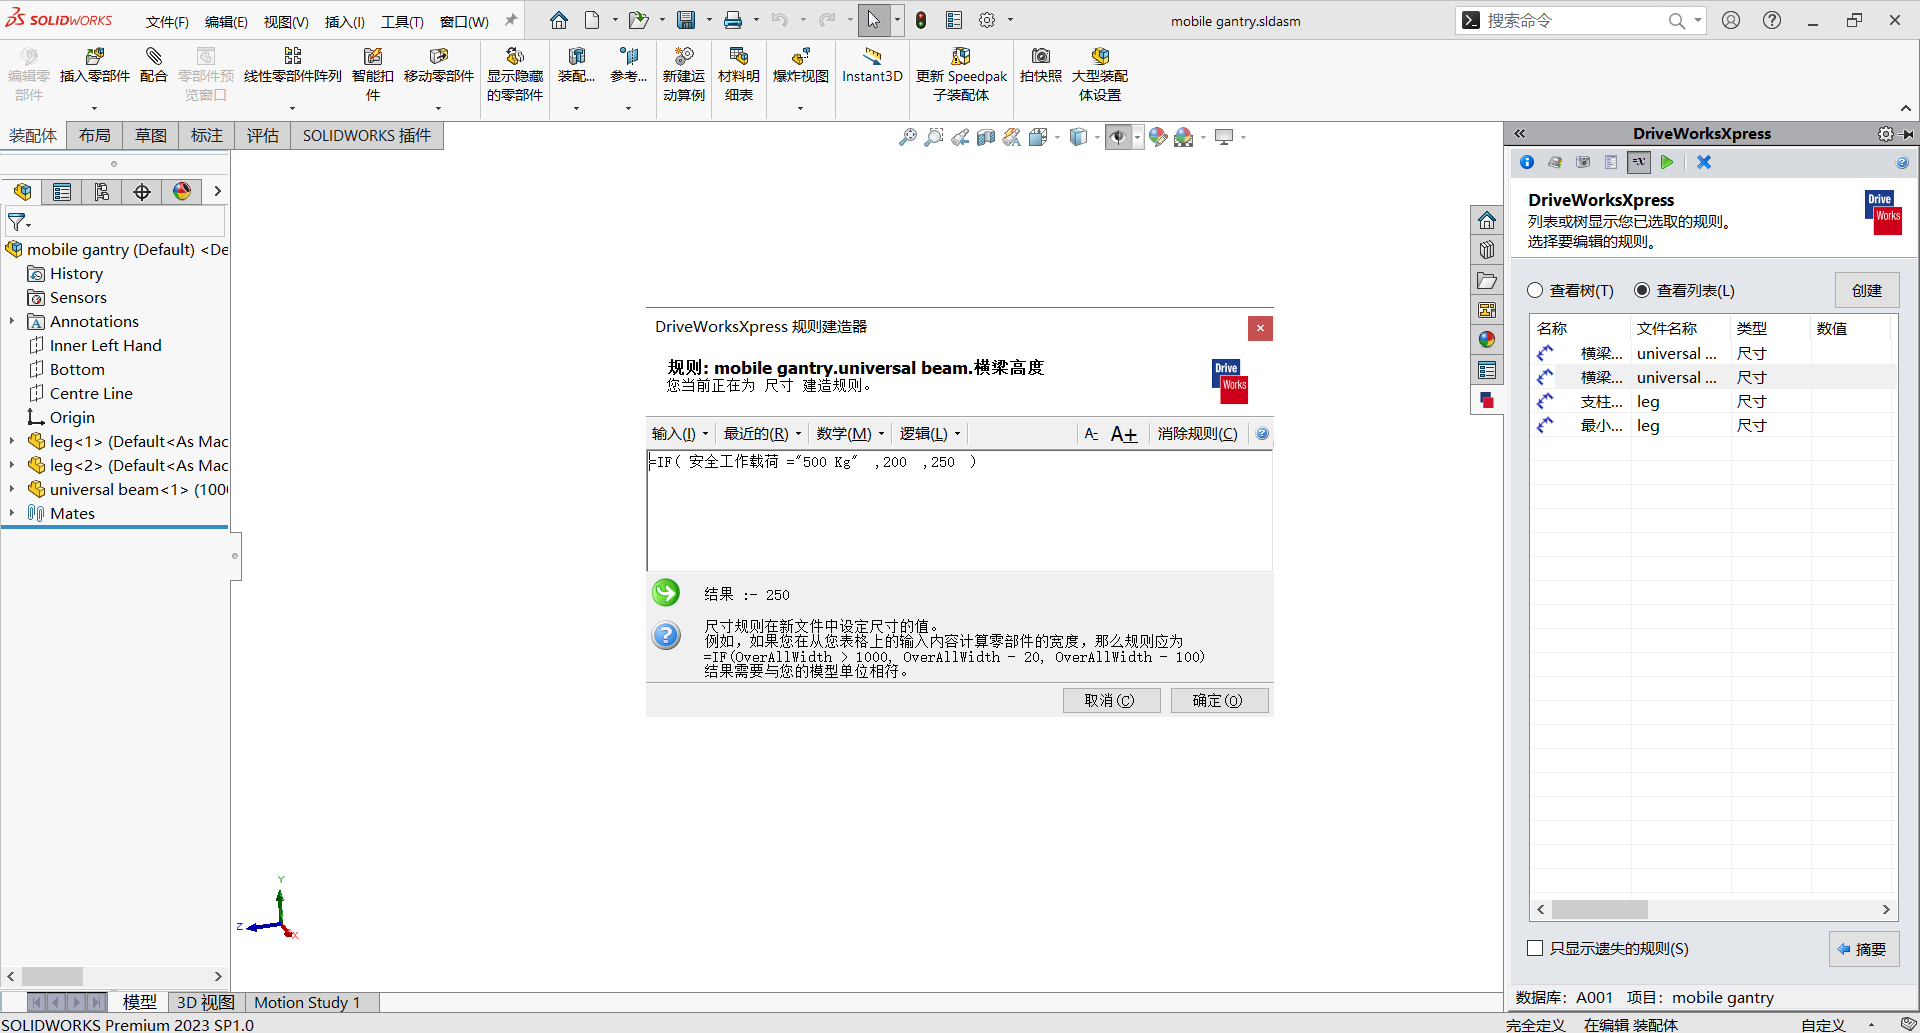
Task: Click Show Hidden Components (显示隐藏的零部件)
Action: click(x=515, y=75)
